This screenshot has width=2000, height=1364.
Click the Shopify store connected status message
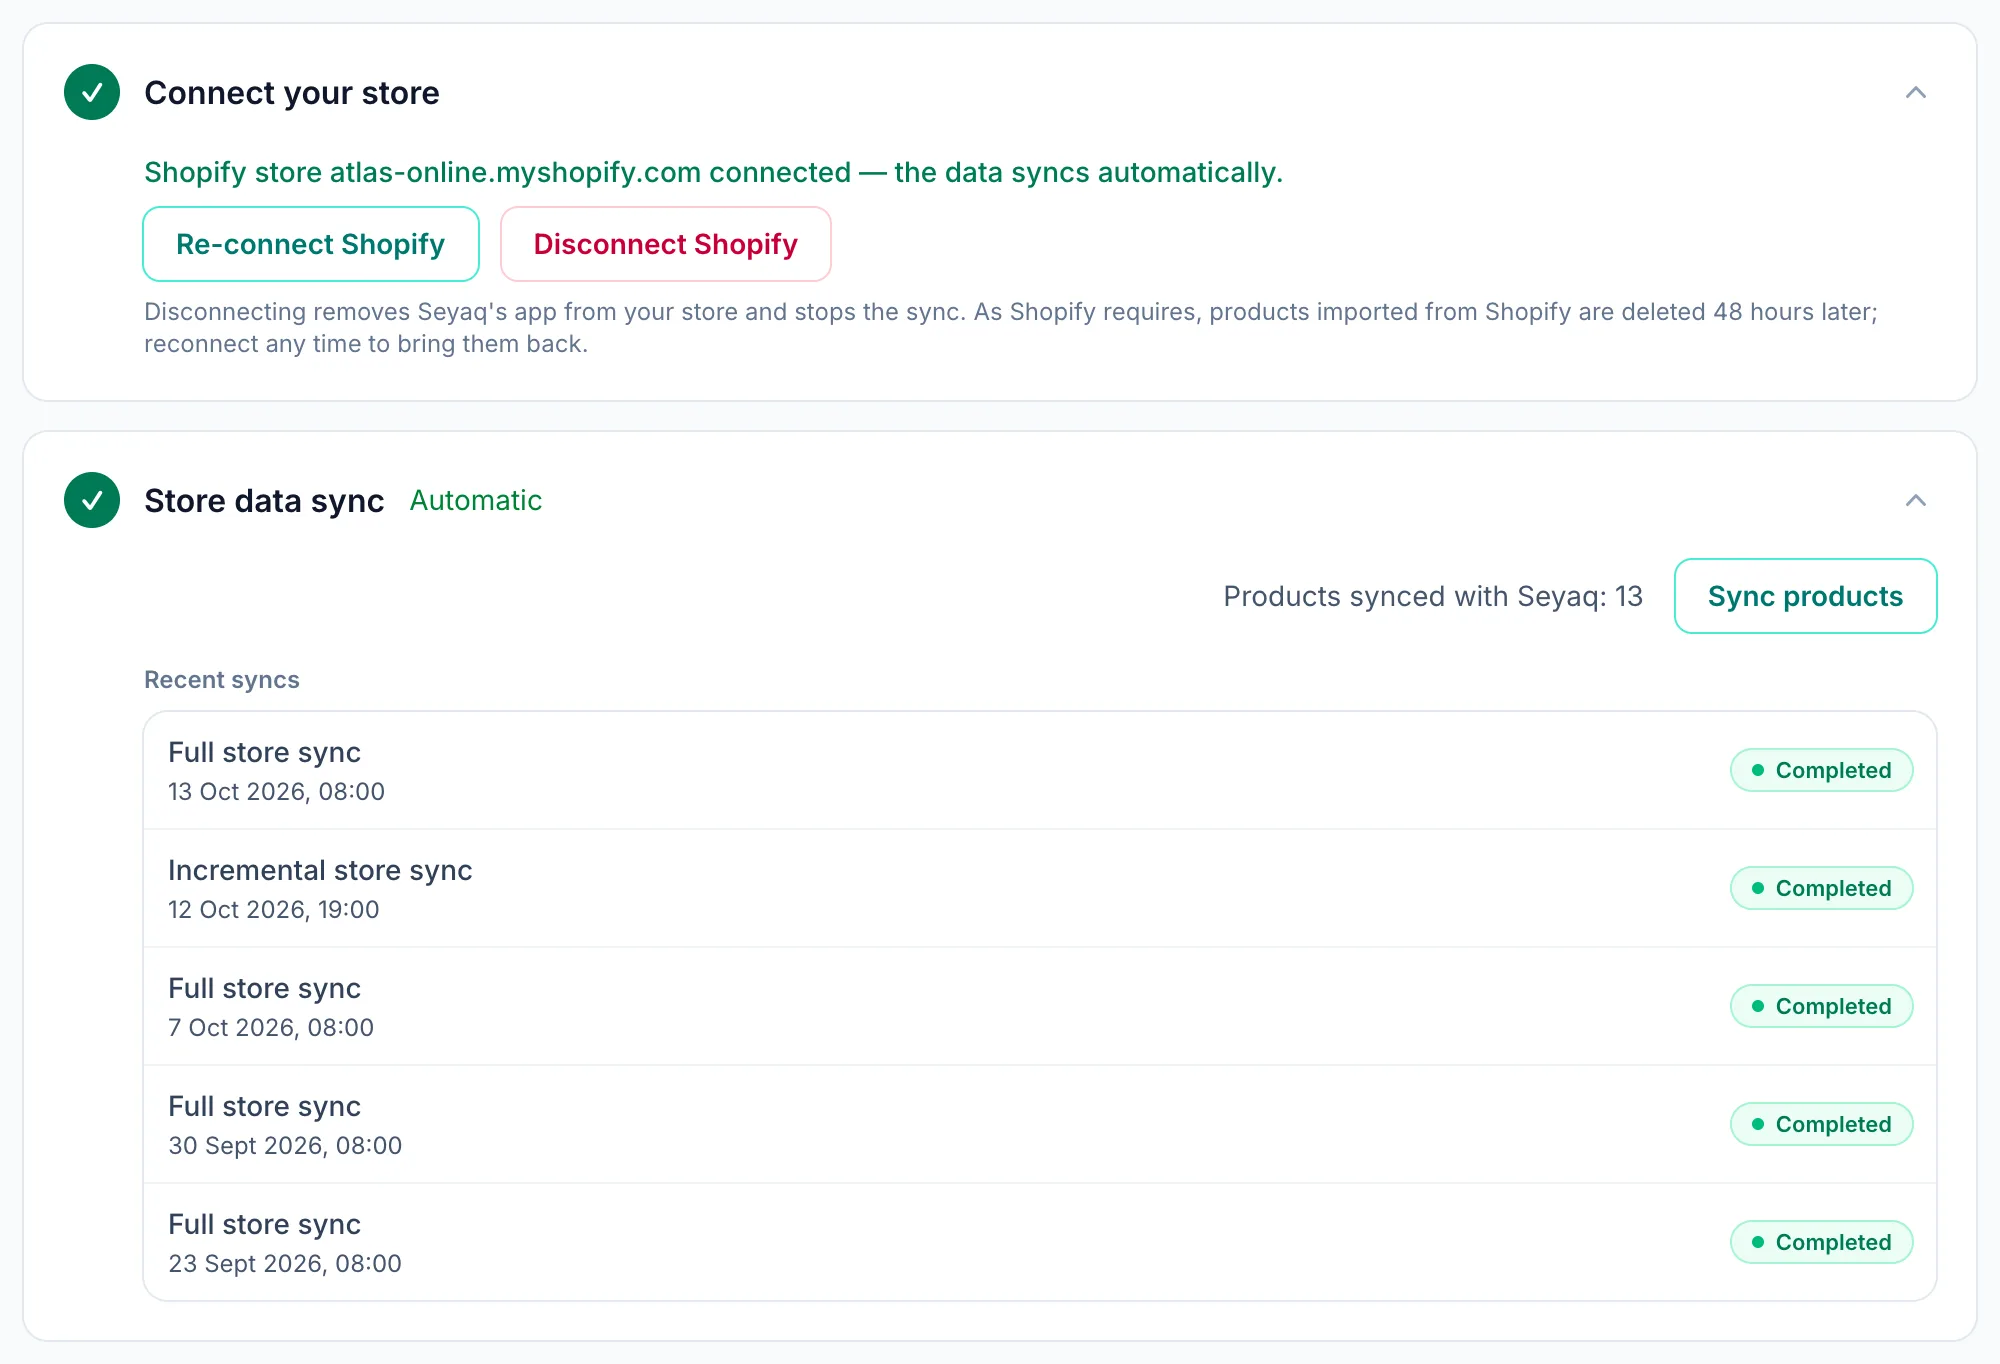click(x=713, y=172)
